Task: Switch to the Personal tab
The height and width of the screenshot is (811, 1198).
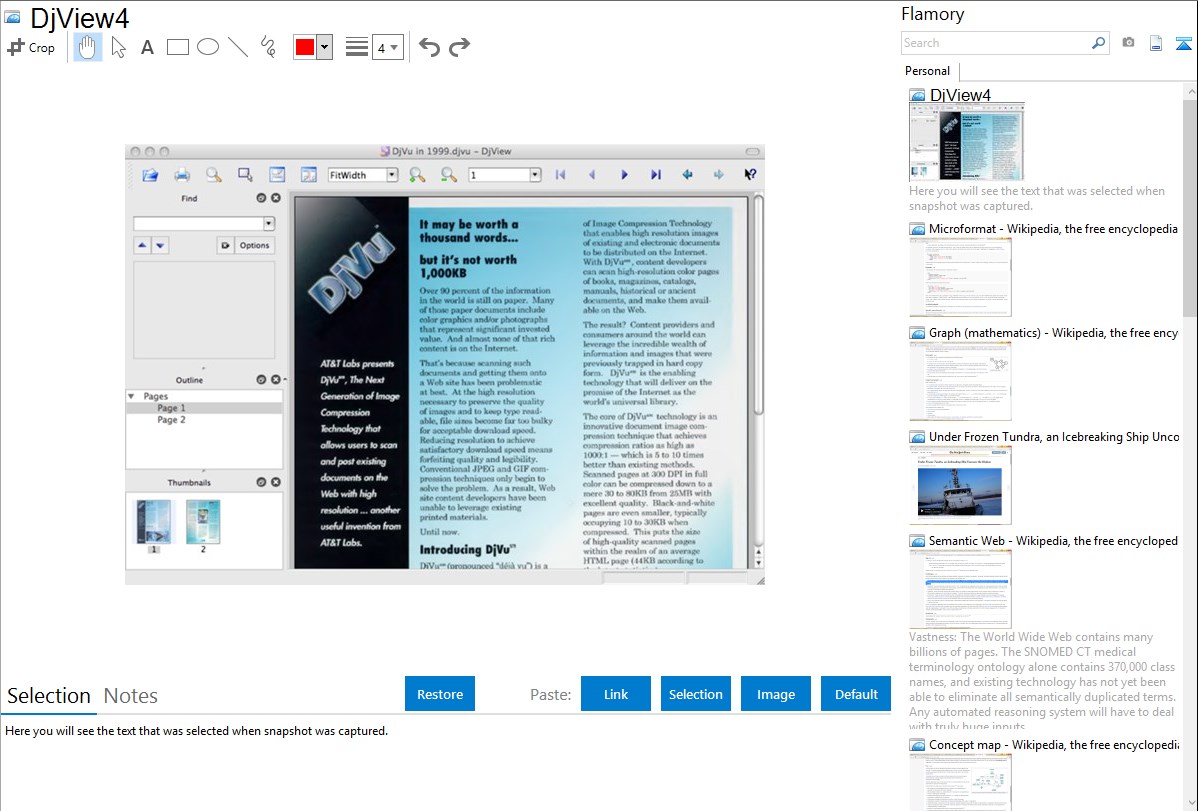Action: [x=928, y=70]
